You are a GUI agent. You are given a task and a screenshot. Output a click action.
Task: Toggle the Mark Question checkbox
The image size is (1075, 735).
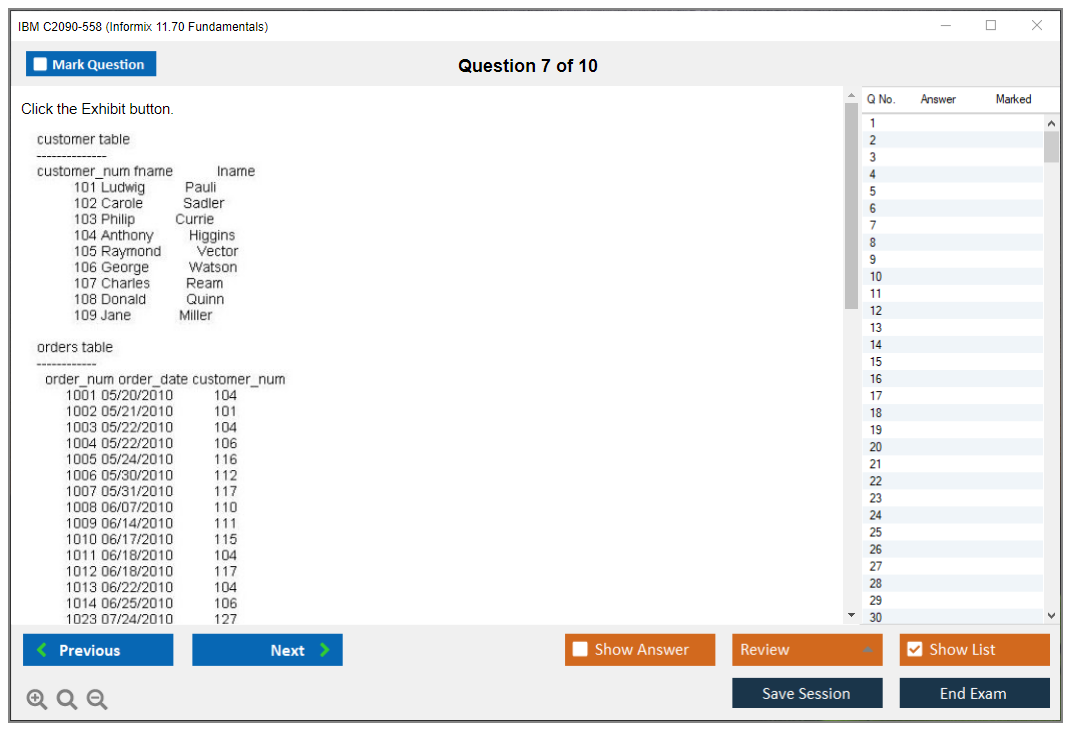pos(41,65)
